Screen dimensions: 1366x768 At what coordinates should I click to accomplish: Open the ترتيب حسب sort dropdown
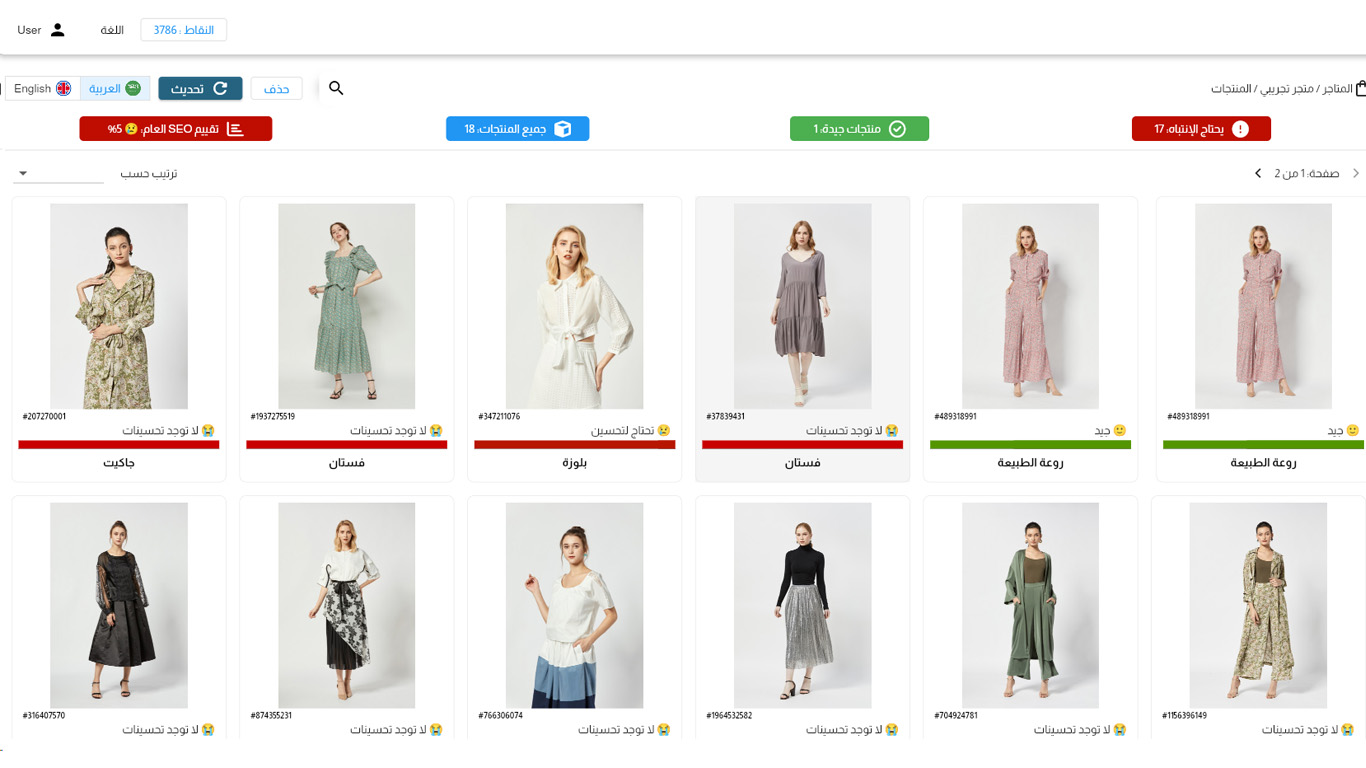click(x=58, y=174)
